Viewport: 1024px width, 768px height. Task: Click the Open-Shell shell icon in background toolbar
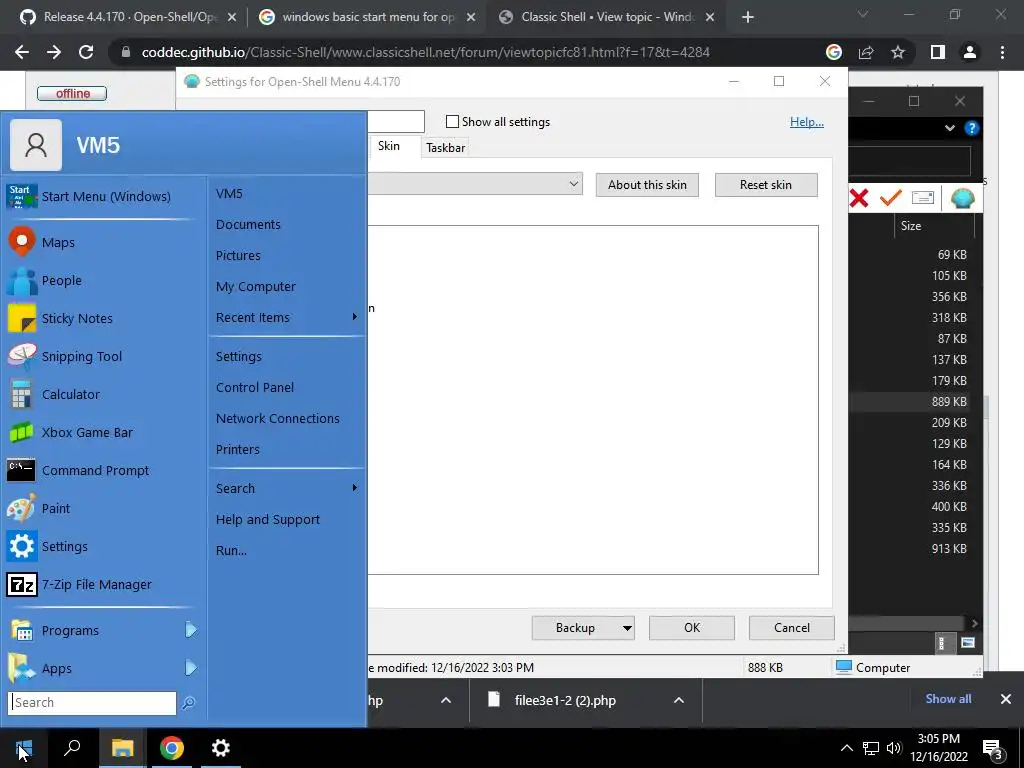(x=962, y=197)
